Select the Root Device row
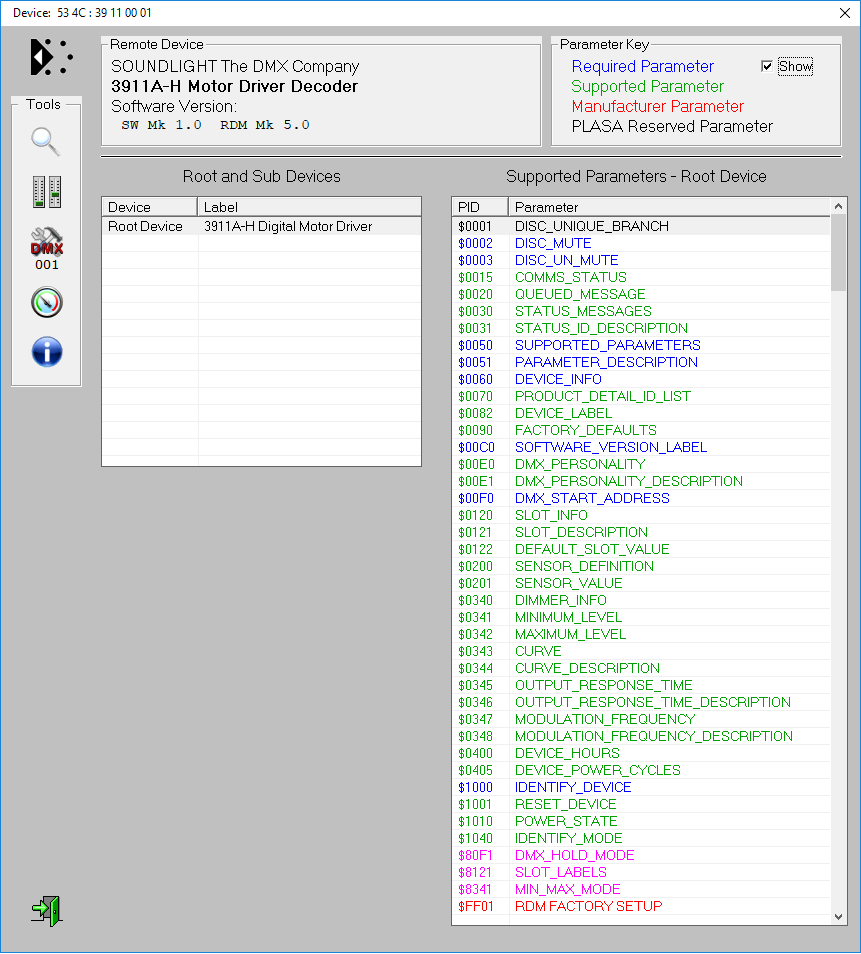Viewport: 861px width, 954px height. (x=145, y=226)
